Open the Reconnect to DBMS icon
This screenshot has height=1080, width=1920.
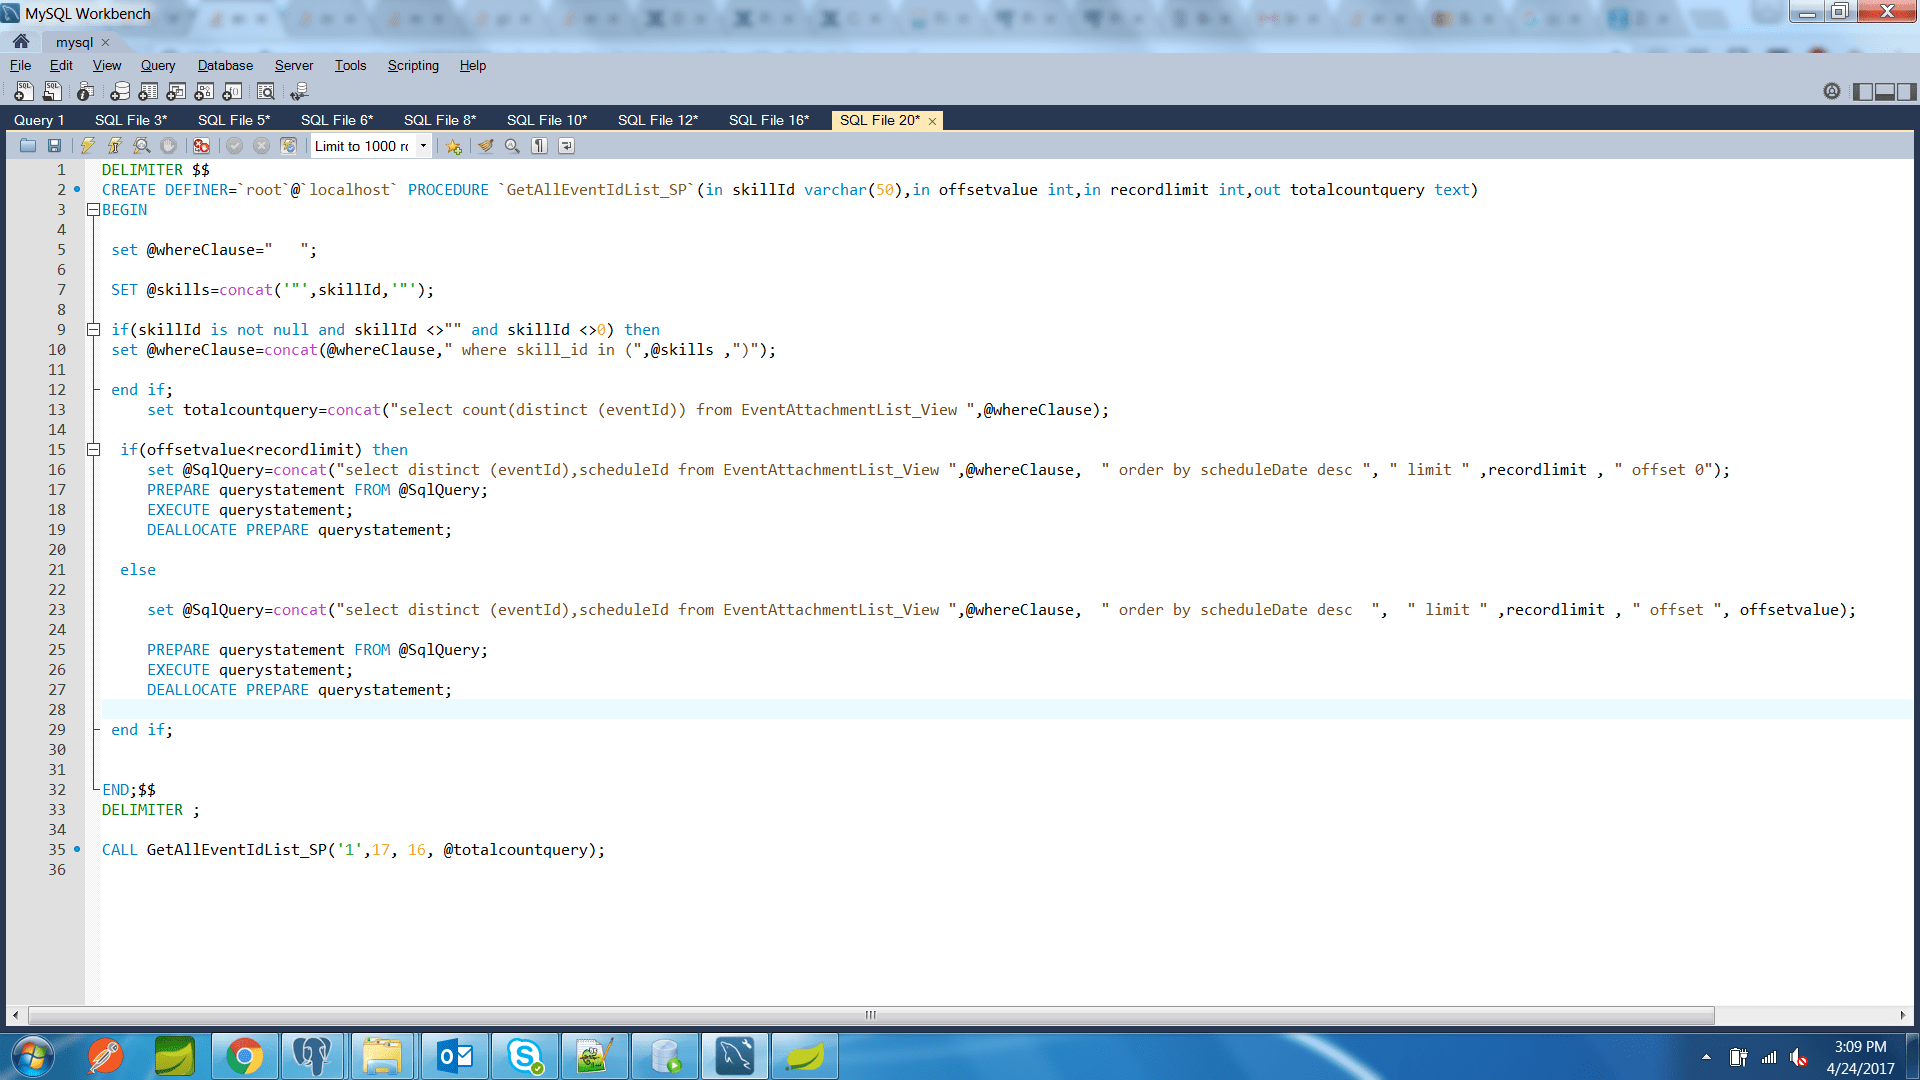(299, 92)
